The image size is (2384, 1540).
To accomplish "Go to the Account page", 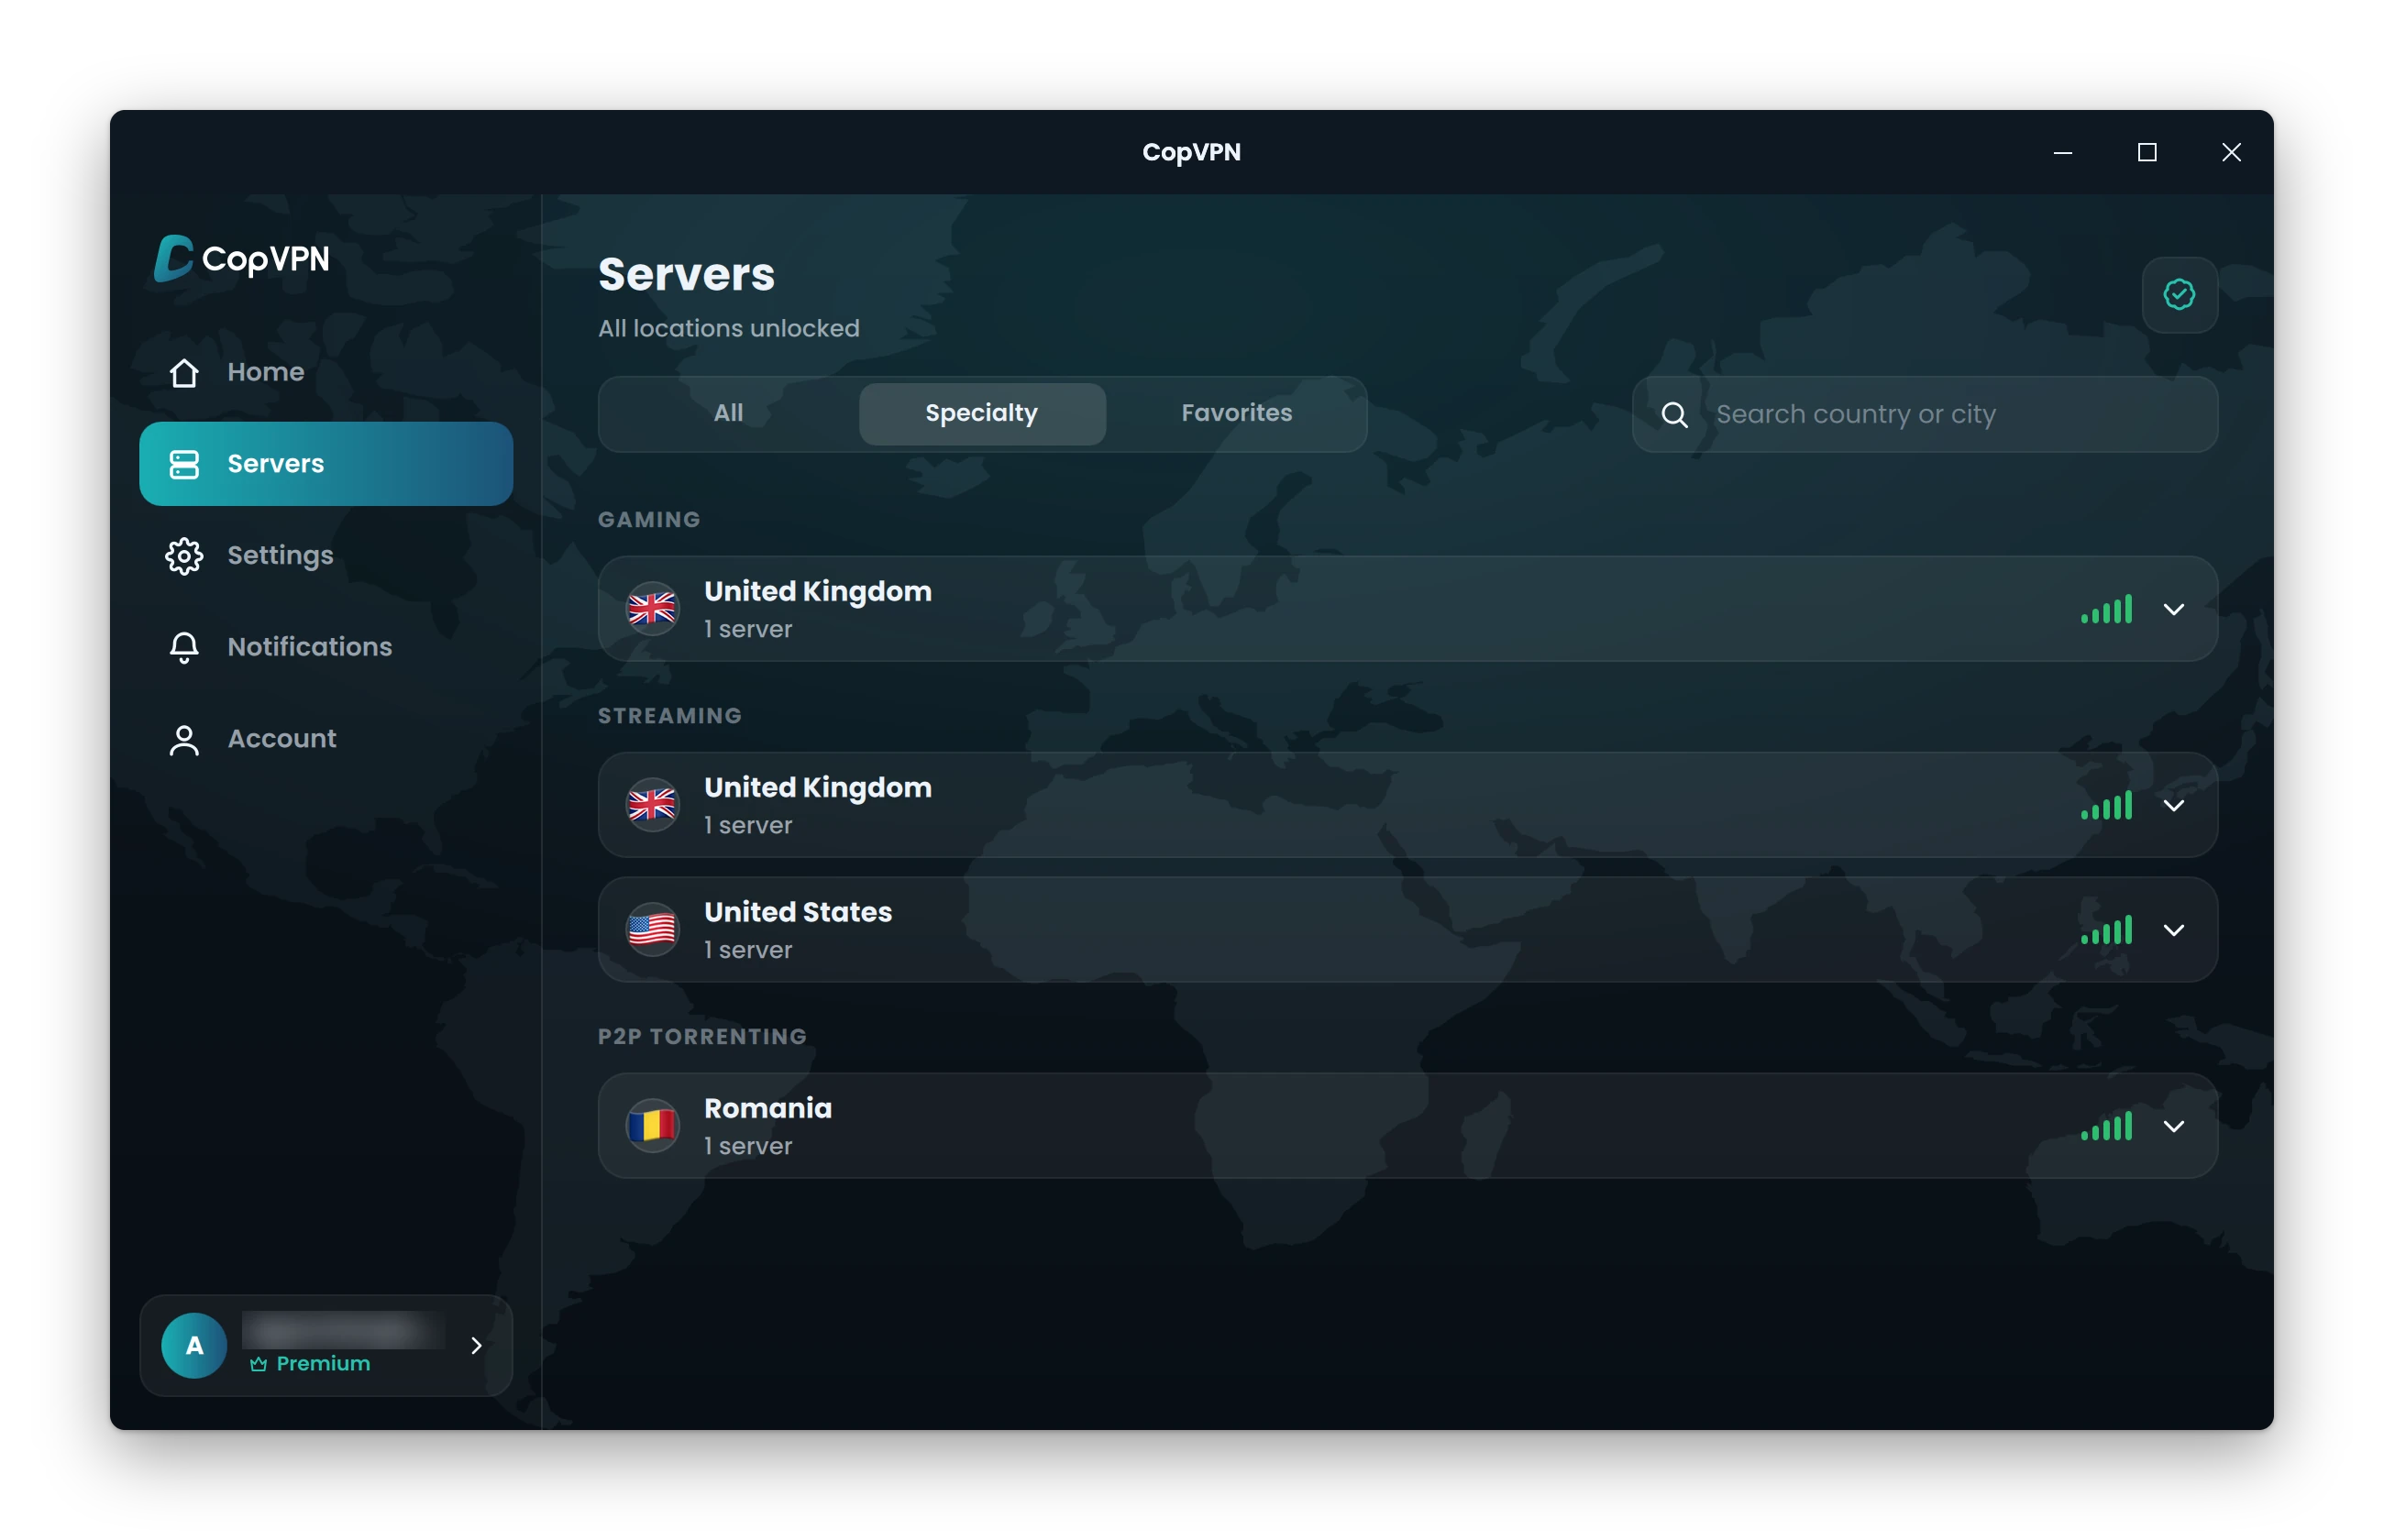I will pyautogui.click(x=326, y=739).
